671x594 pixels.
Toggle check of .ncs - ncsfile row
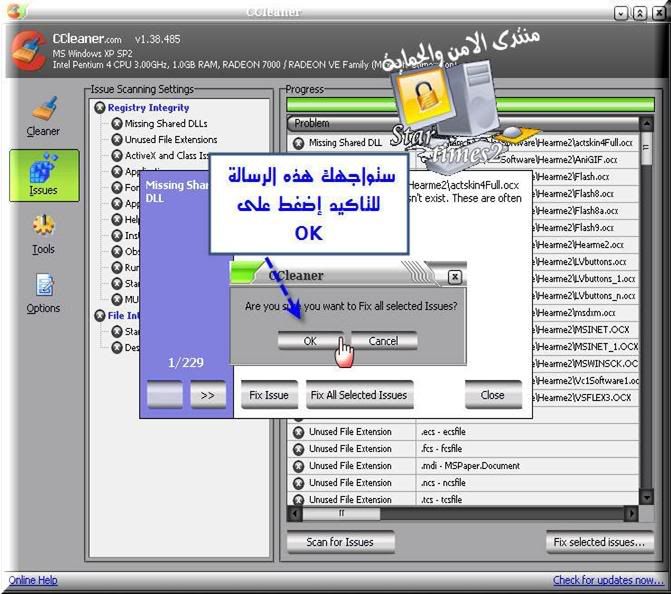299,483
